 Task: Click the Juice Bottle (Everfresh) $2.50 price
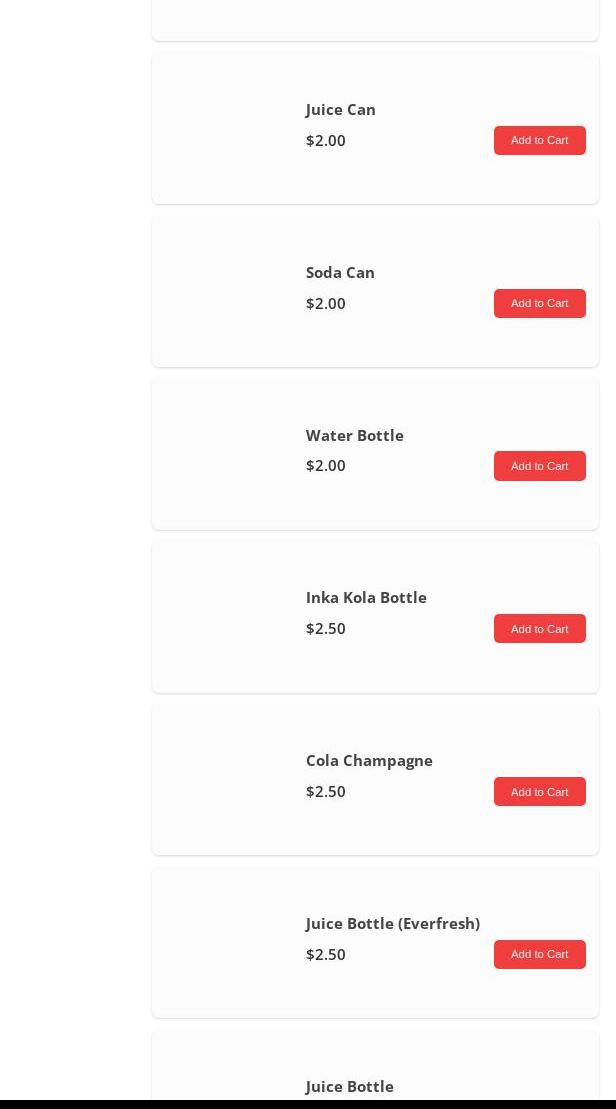point(325,954)
